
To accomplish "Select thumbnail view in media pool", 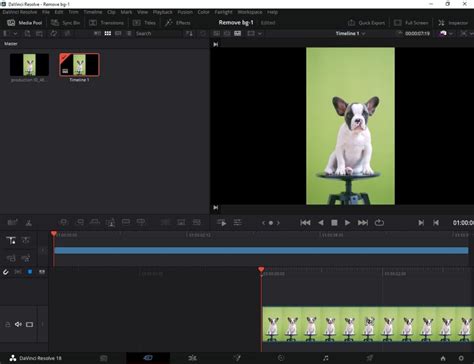I will 108,33.
